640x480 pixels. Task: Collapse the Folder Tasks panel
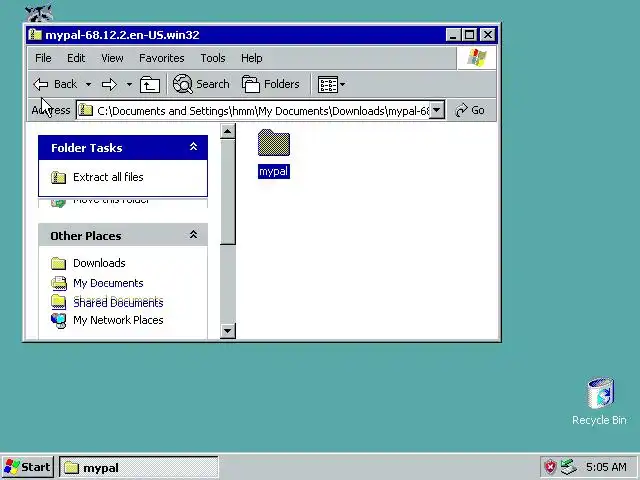tap(193, 147)
